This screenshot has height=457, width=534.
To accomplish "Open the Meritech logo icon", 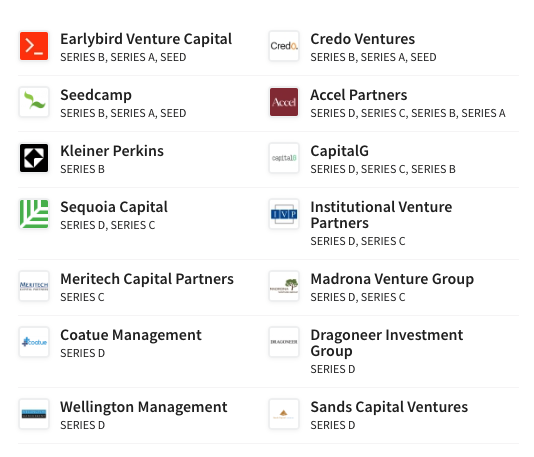I will [x=34, y=286].
